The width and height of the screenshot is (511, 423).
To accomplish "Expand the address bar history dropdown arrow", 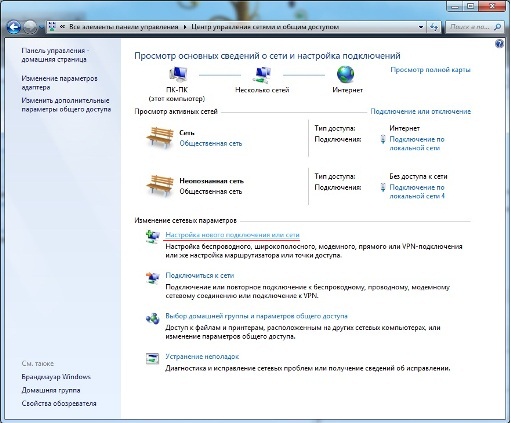I will click(x=421, y=27).
